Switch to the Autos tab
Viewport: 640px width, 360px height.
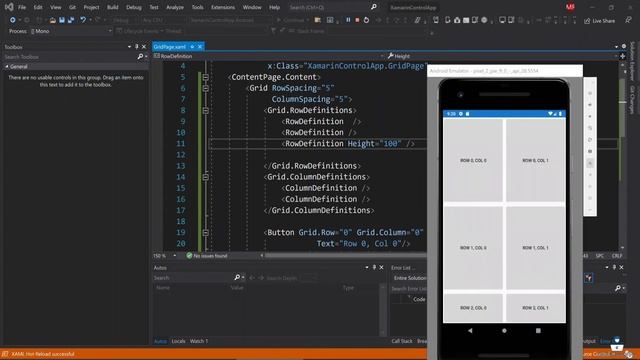[160, 341]
